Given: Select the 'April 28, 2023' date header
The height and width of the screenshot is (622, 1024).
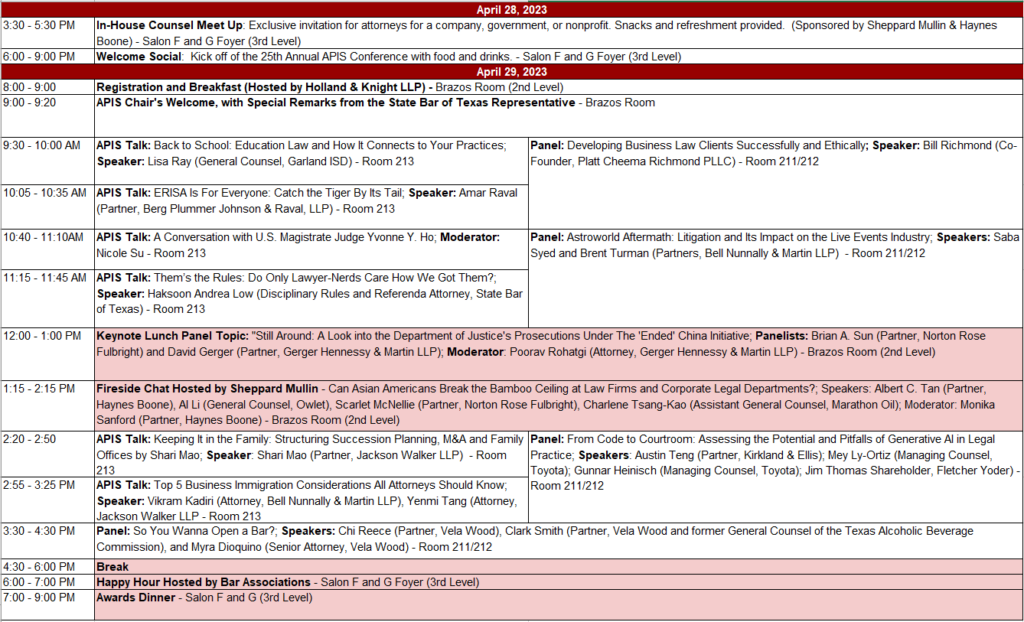Looking at the screenshot, I should click(512, 10).
